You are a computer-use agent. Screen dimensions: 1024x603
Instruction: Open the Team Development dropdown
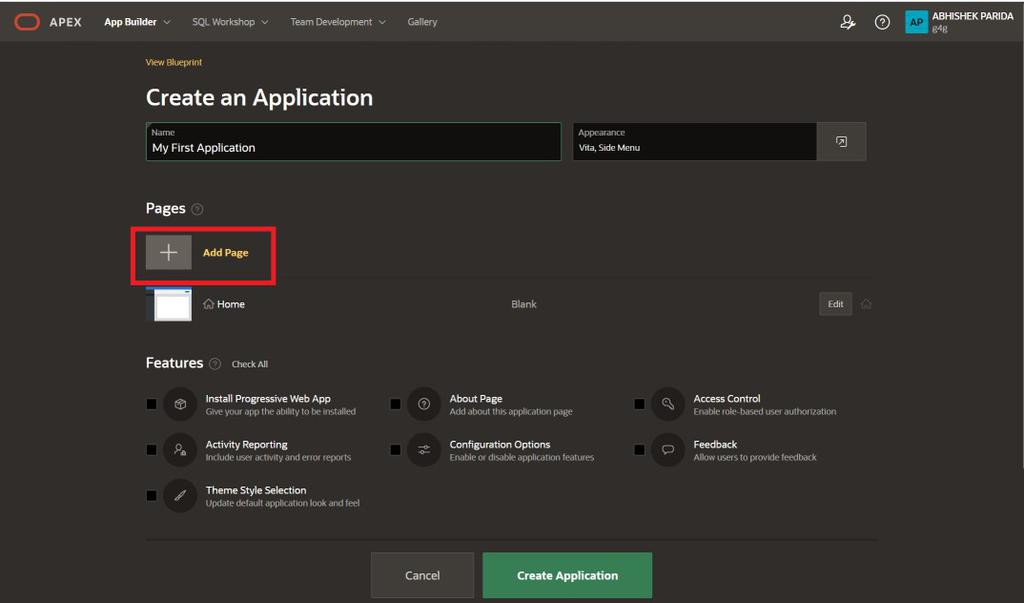pyautogui.click(x=337, y=22)
